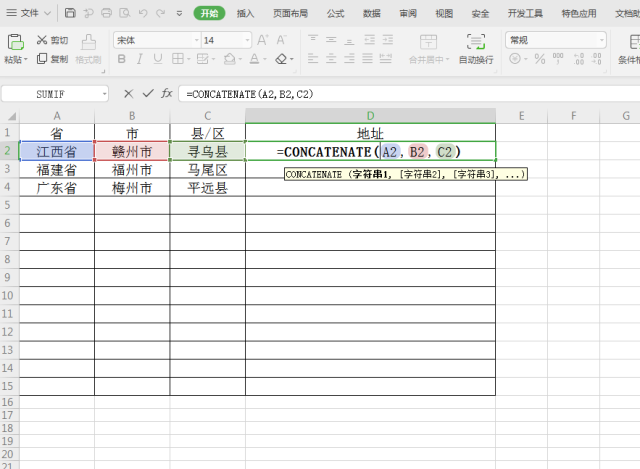The image size is (640, 469).
Task: Select cell A3 containing 福建省
Action: pyautogui.click(x=57, y=169)
